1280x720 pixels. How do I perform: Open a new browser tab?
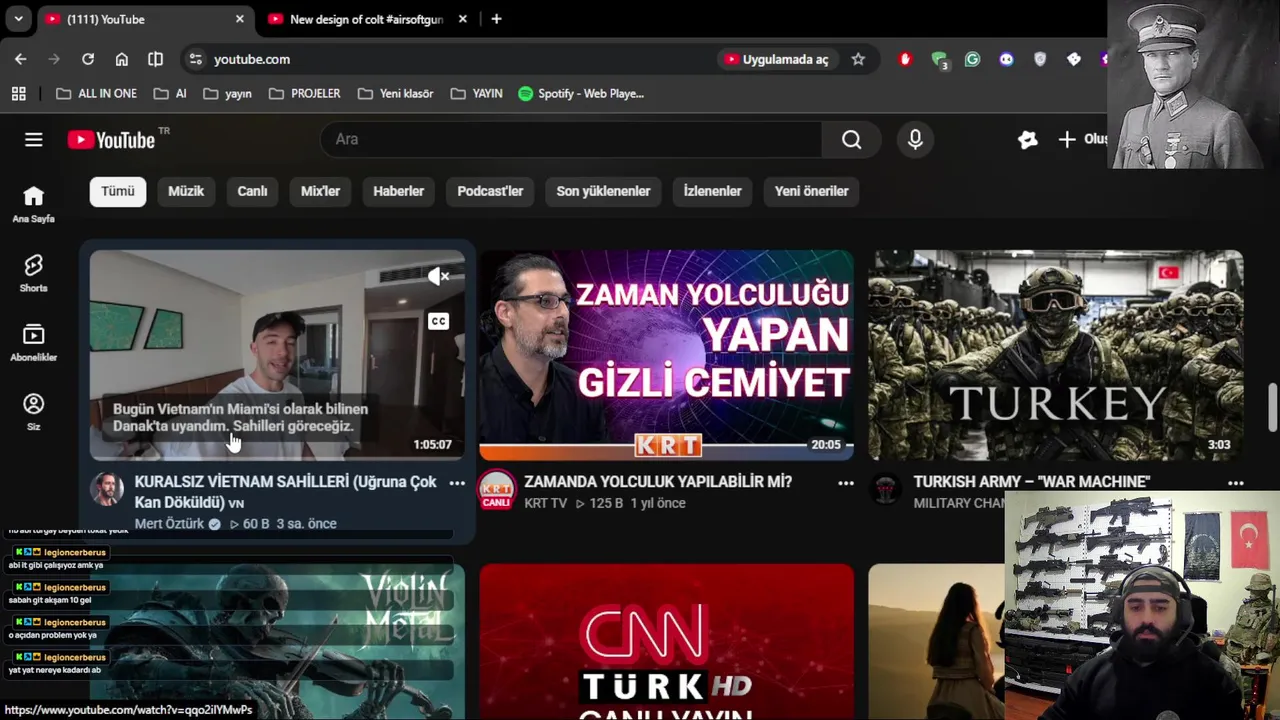click(x=496, y=19)
